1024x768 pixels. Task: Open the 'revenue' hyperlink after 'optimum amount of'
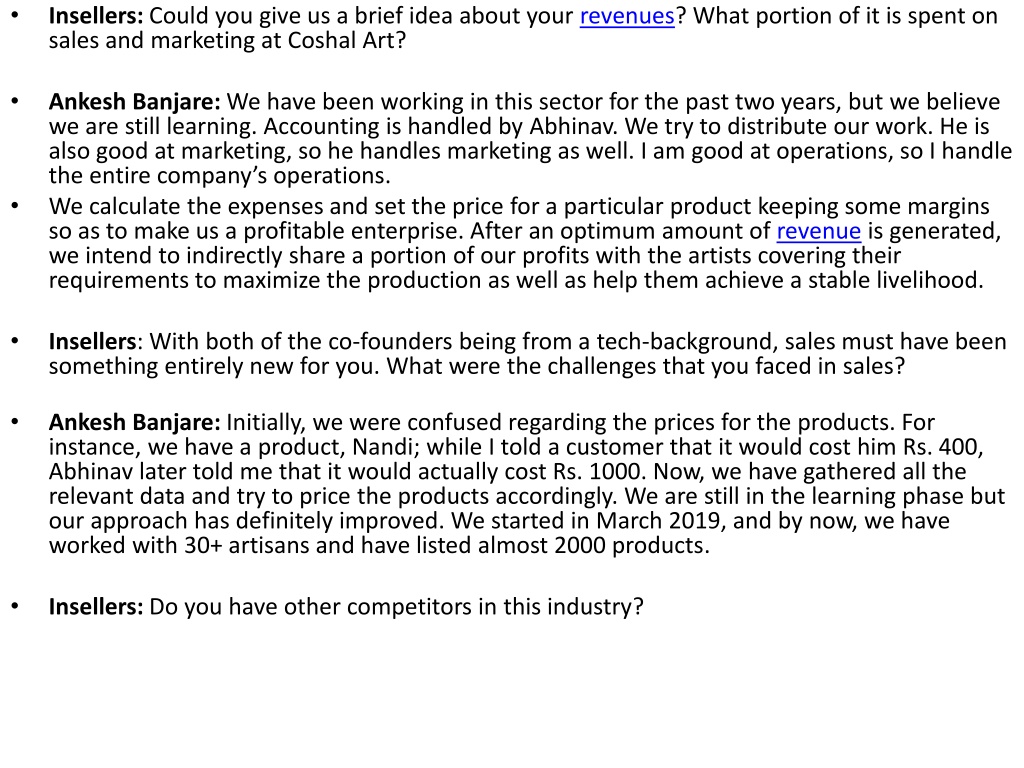click(x=818, y=231)
